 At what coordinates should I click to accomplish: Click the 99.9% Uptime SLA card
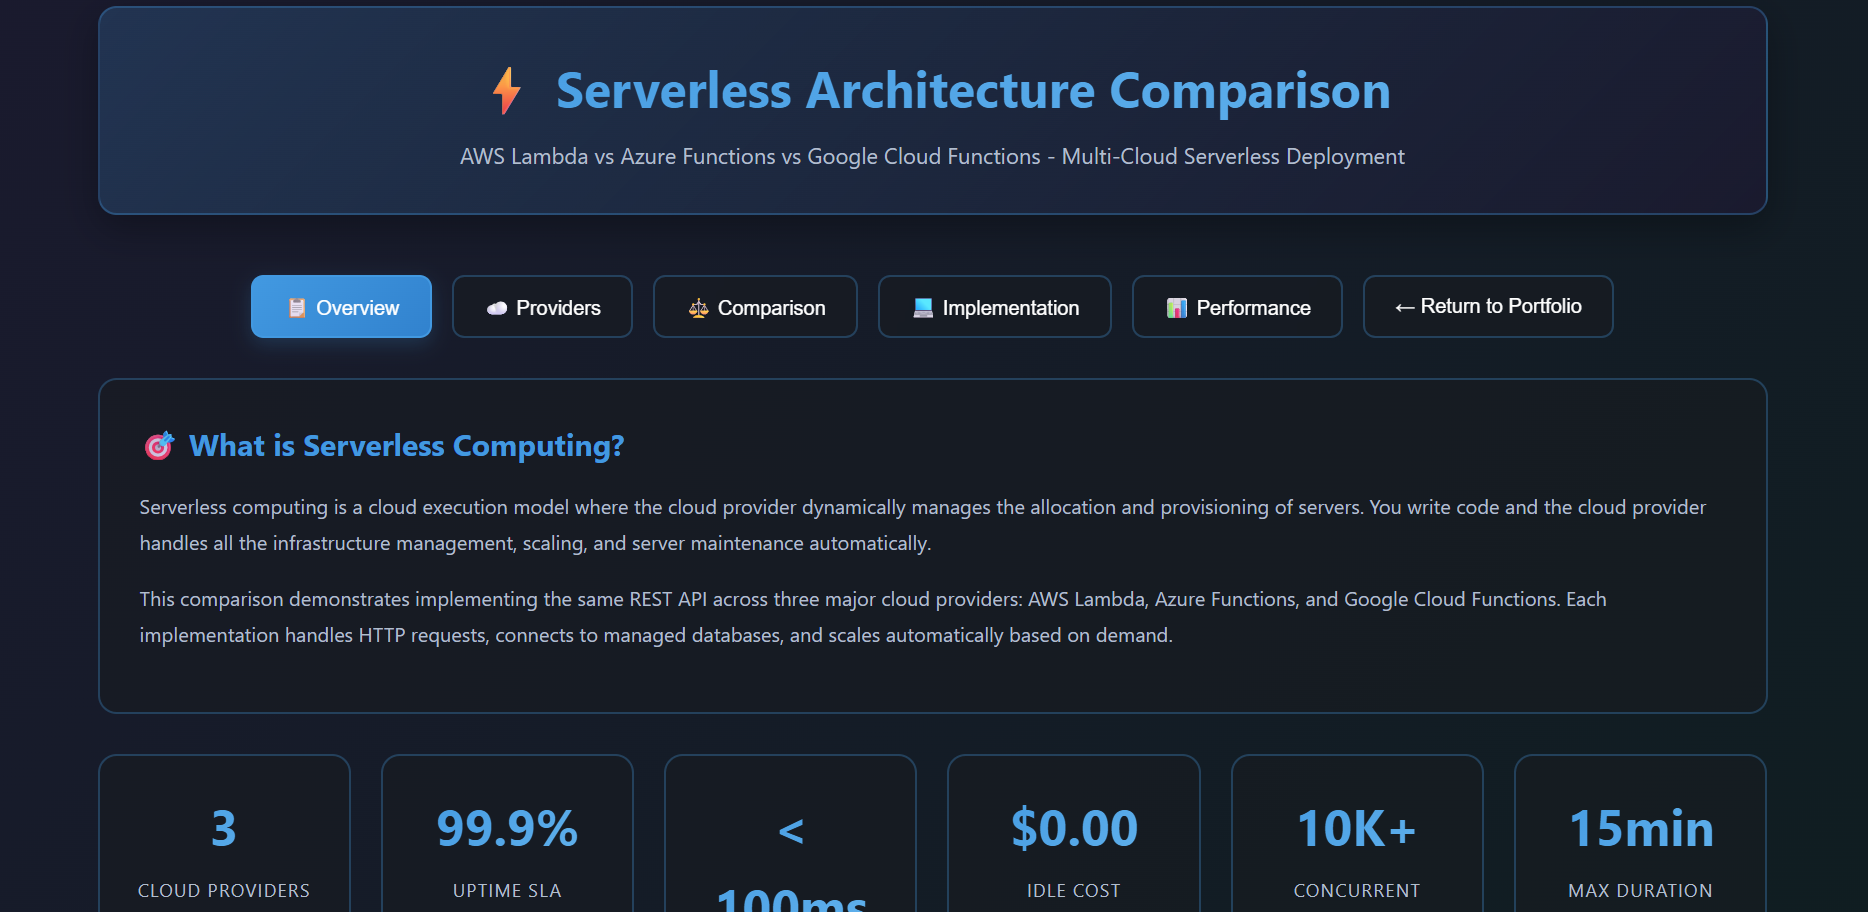[x=507, y=840]
